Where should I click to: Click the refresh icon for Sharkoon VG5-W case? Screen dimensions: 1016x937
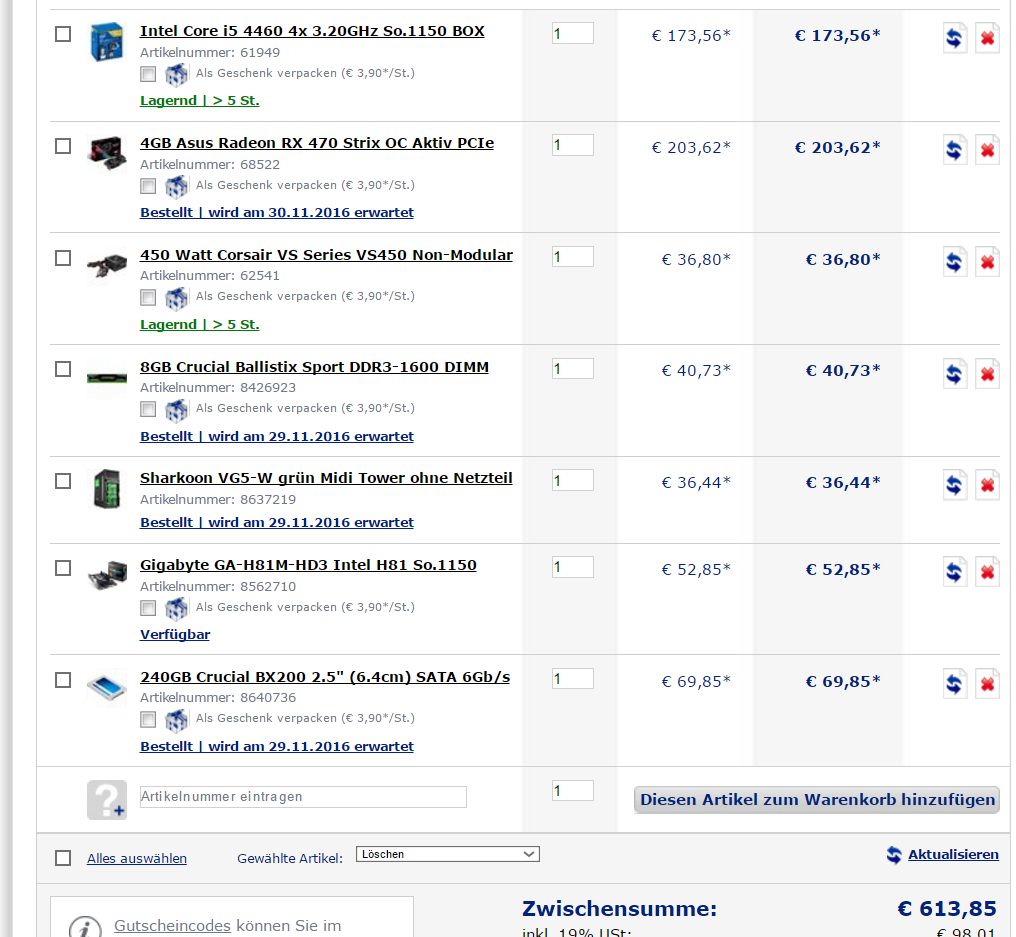click(x=954, y=485)
